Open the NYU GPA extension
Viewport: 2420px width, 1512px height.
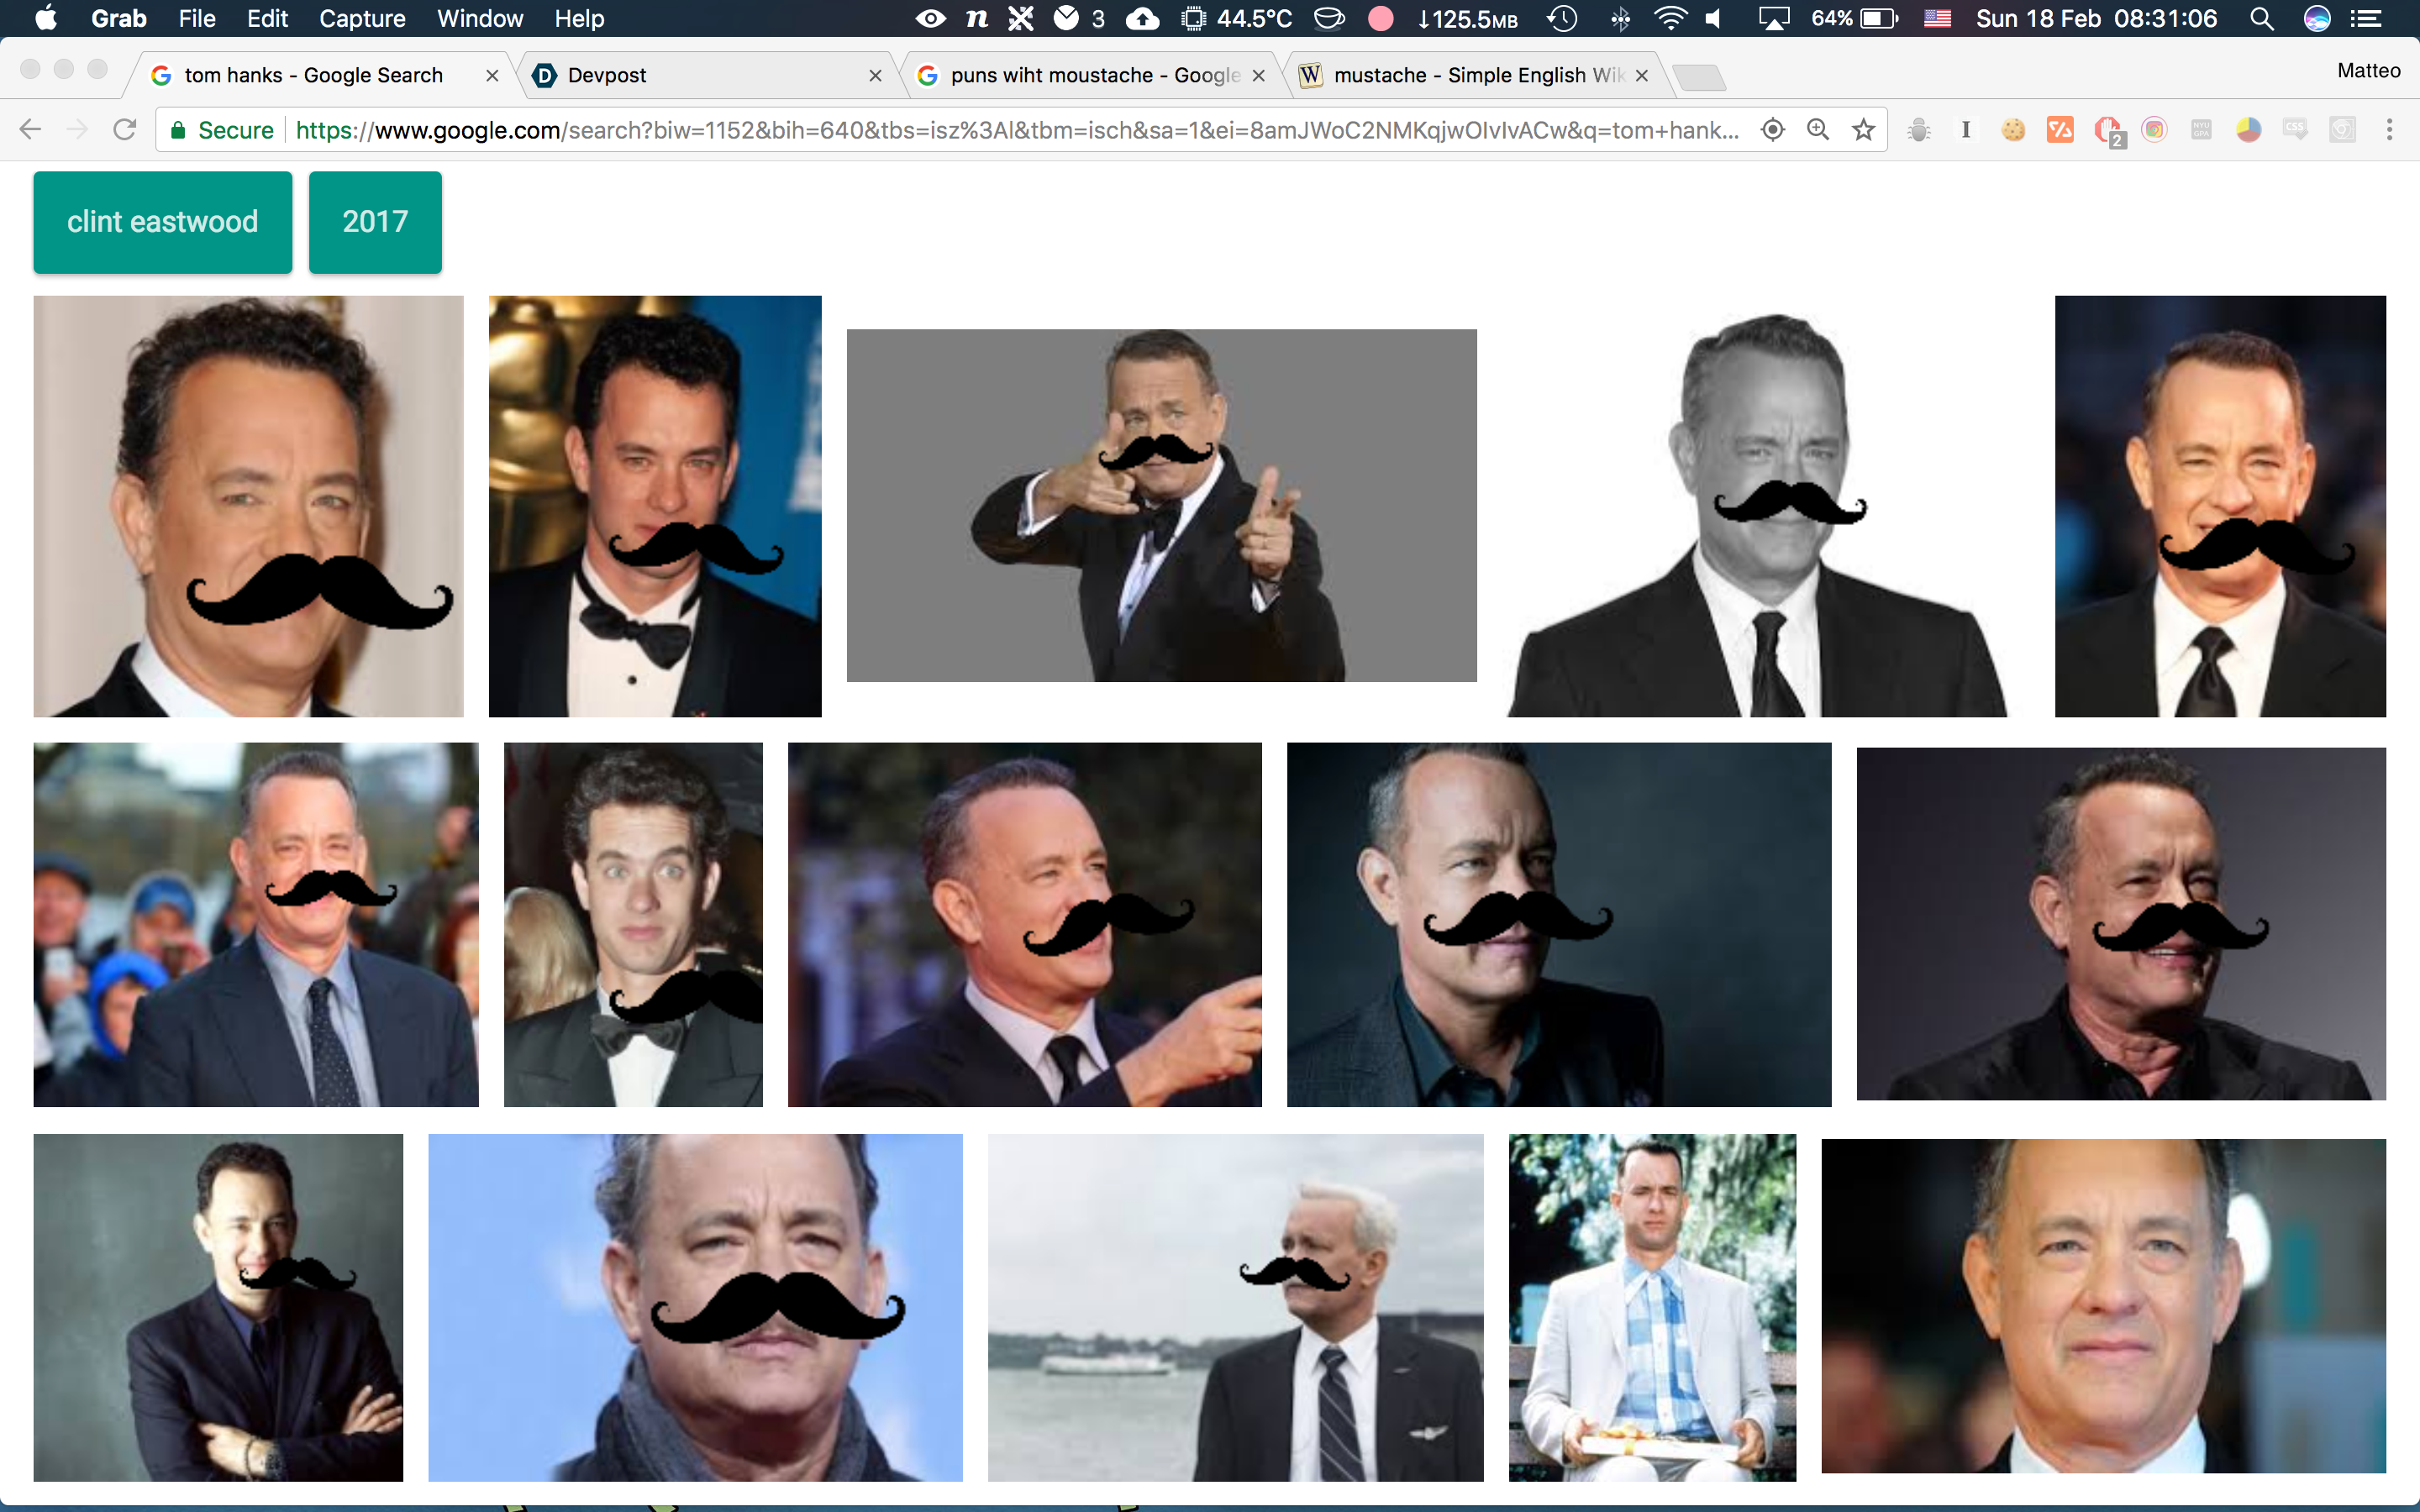(2201, 130)
